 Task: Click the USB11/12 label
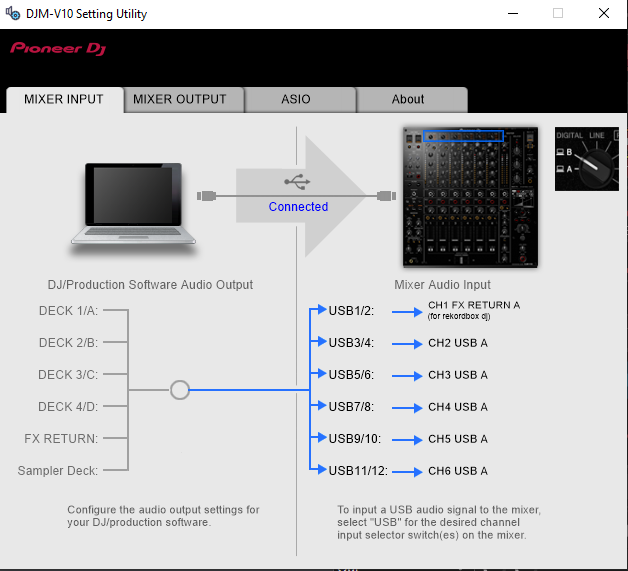[x=358, y=471]
